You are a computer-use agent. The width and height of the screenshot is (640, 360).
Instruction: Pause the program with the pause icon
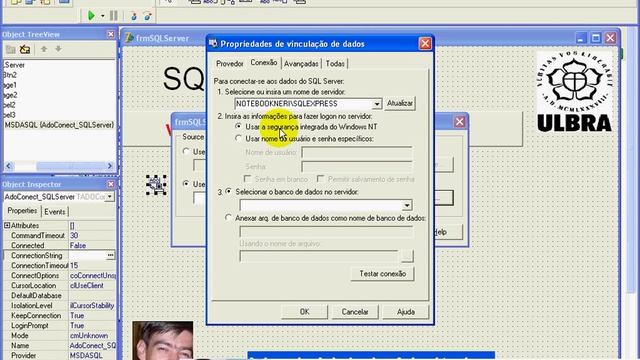point(114,16)
